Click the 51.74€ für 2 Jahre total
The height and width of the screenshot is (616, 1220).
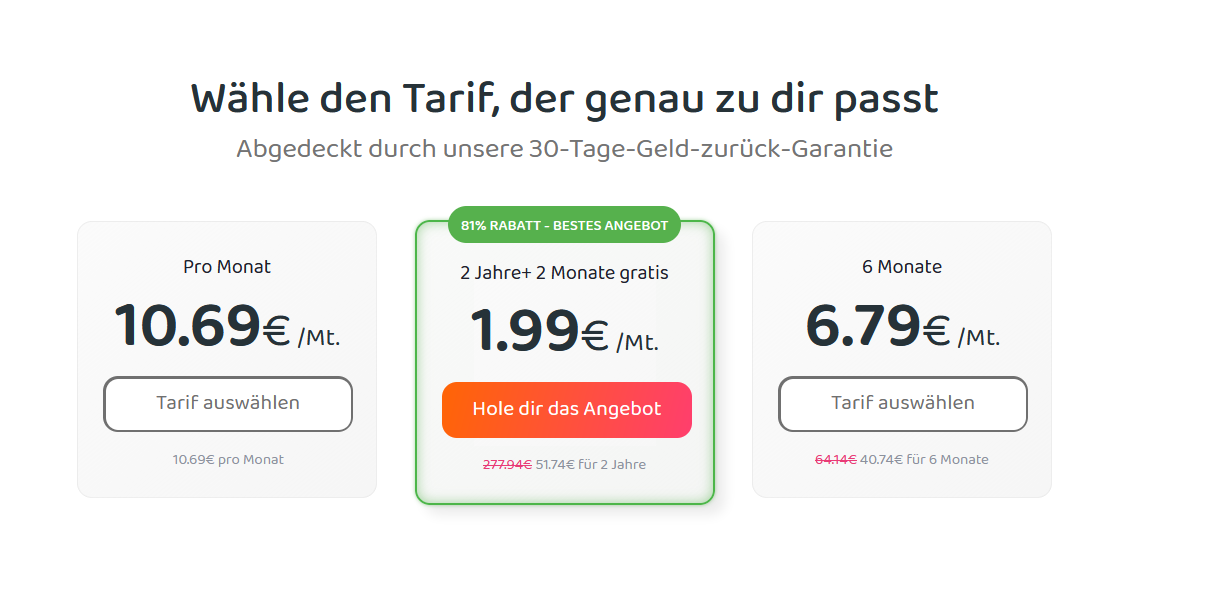591,465
